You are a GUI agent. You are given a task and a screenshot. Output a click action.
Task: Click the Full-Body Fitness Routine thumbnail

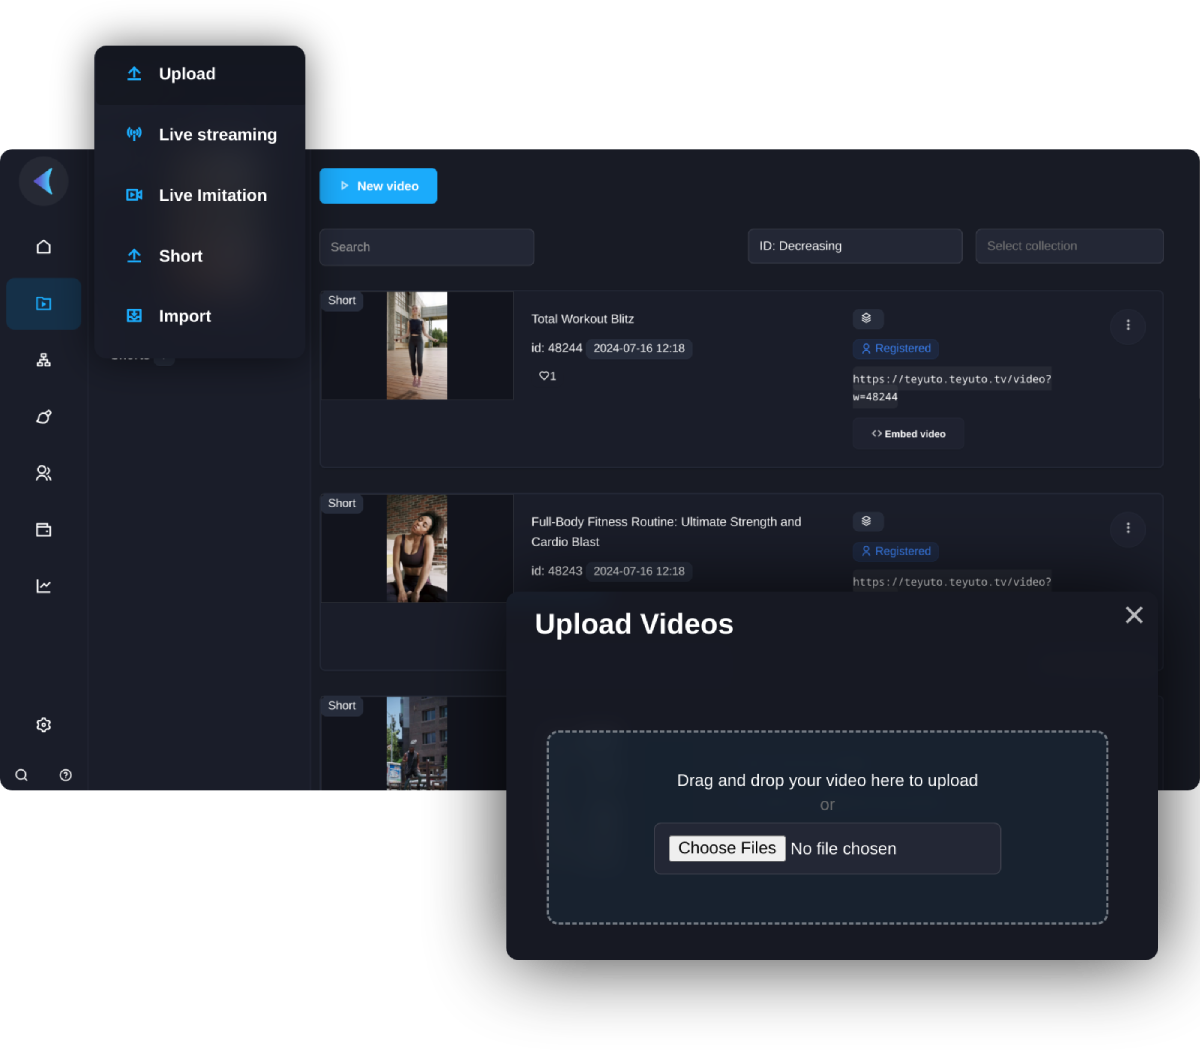417,548
